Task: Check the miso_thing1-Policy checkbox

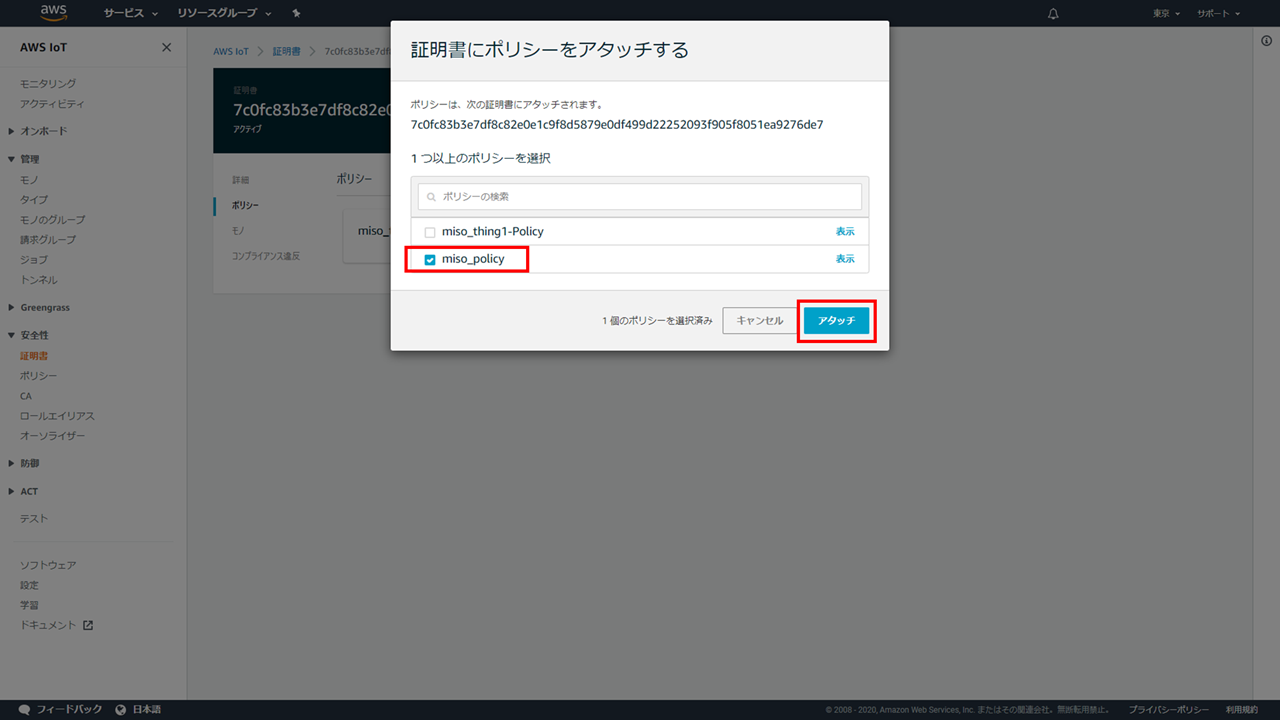Action: 430,232
